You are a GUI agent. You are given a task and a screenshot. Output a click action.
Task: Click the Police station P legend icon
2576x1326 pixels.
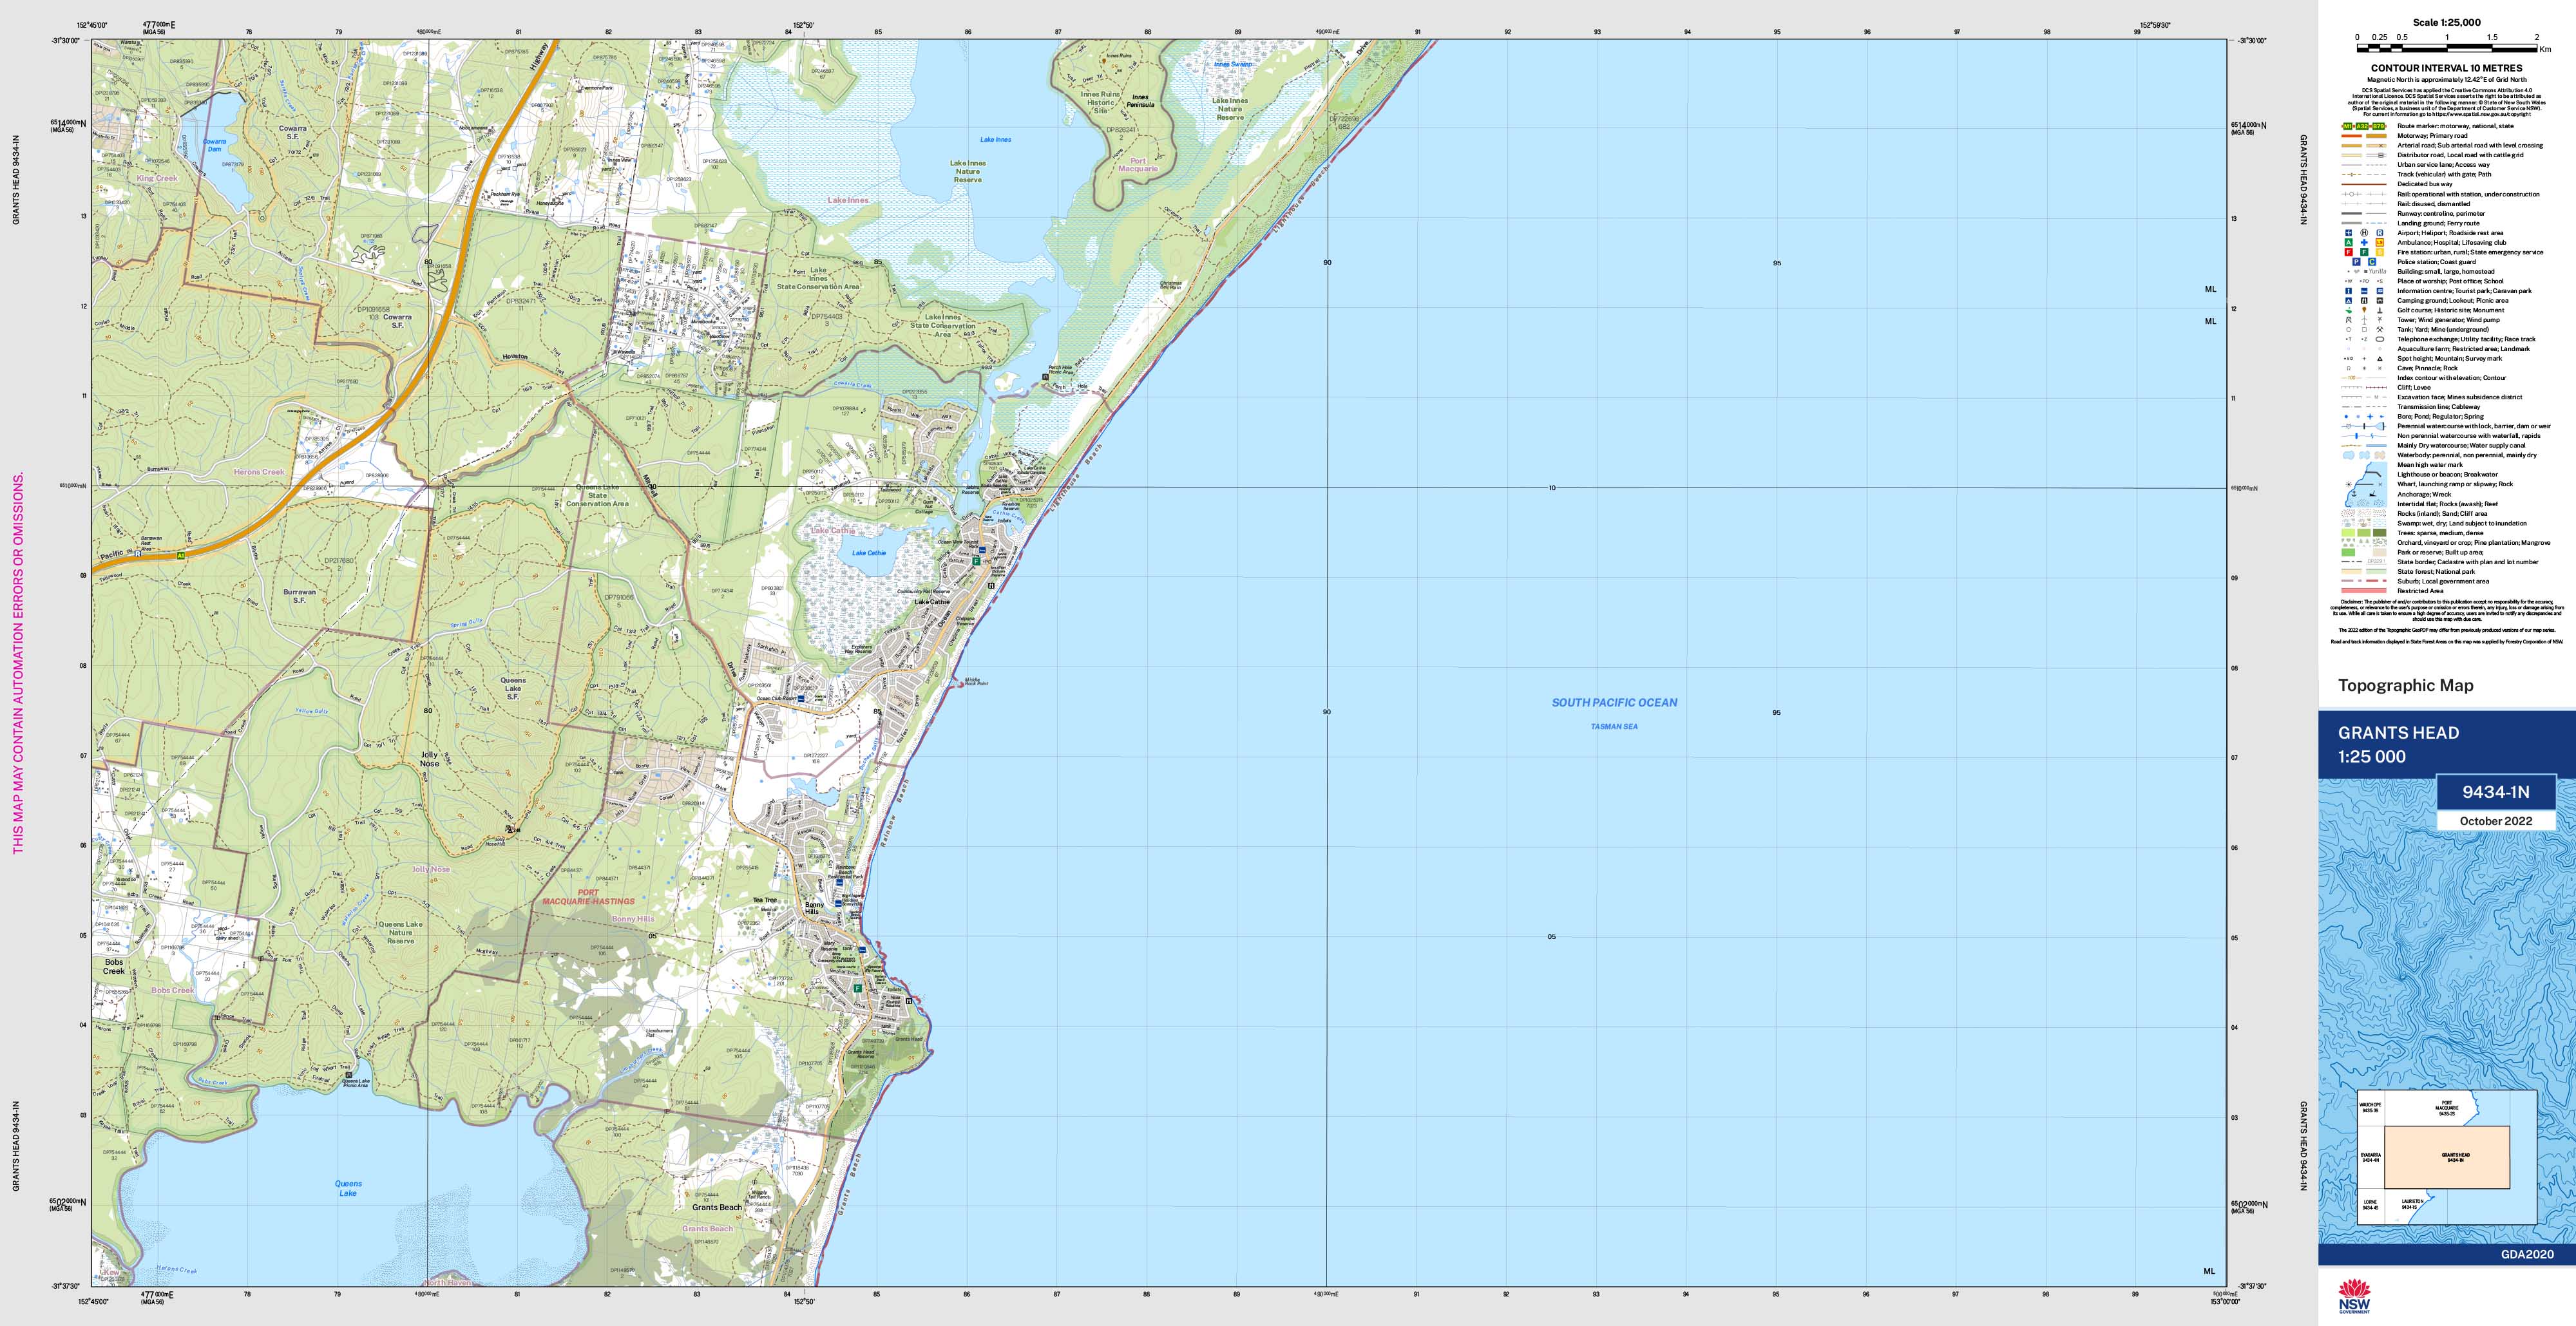pyautogui.click(x=2357, y=262)
